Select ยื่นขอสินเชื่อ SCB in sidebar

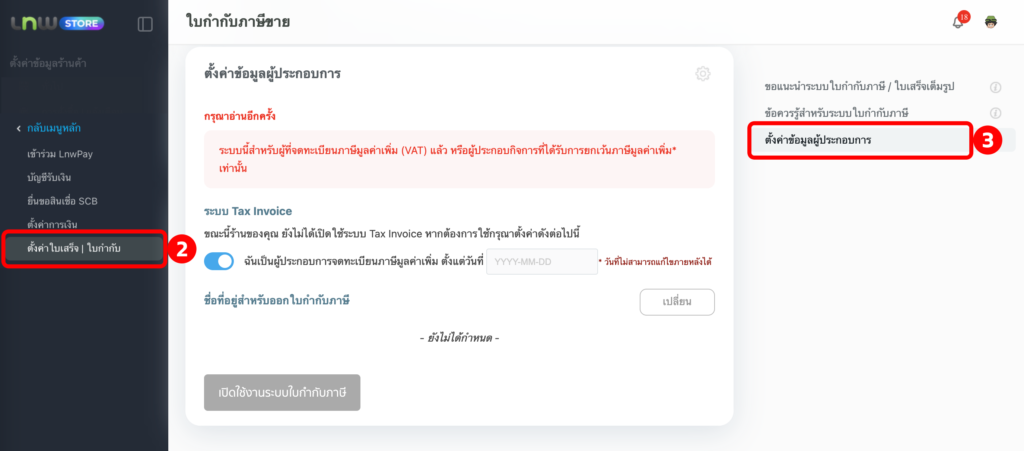pos(69,200)
